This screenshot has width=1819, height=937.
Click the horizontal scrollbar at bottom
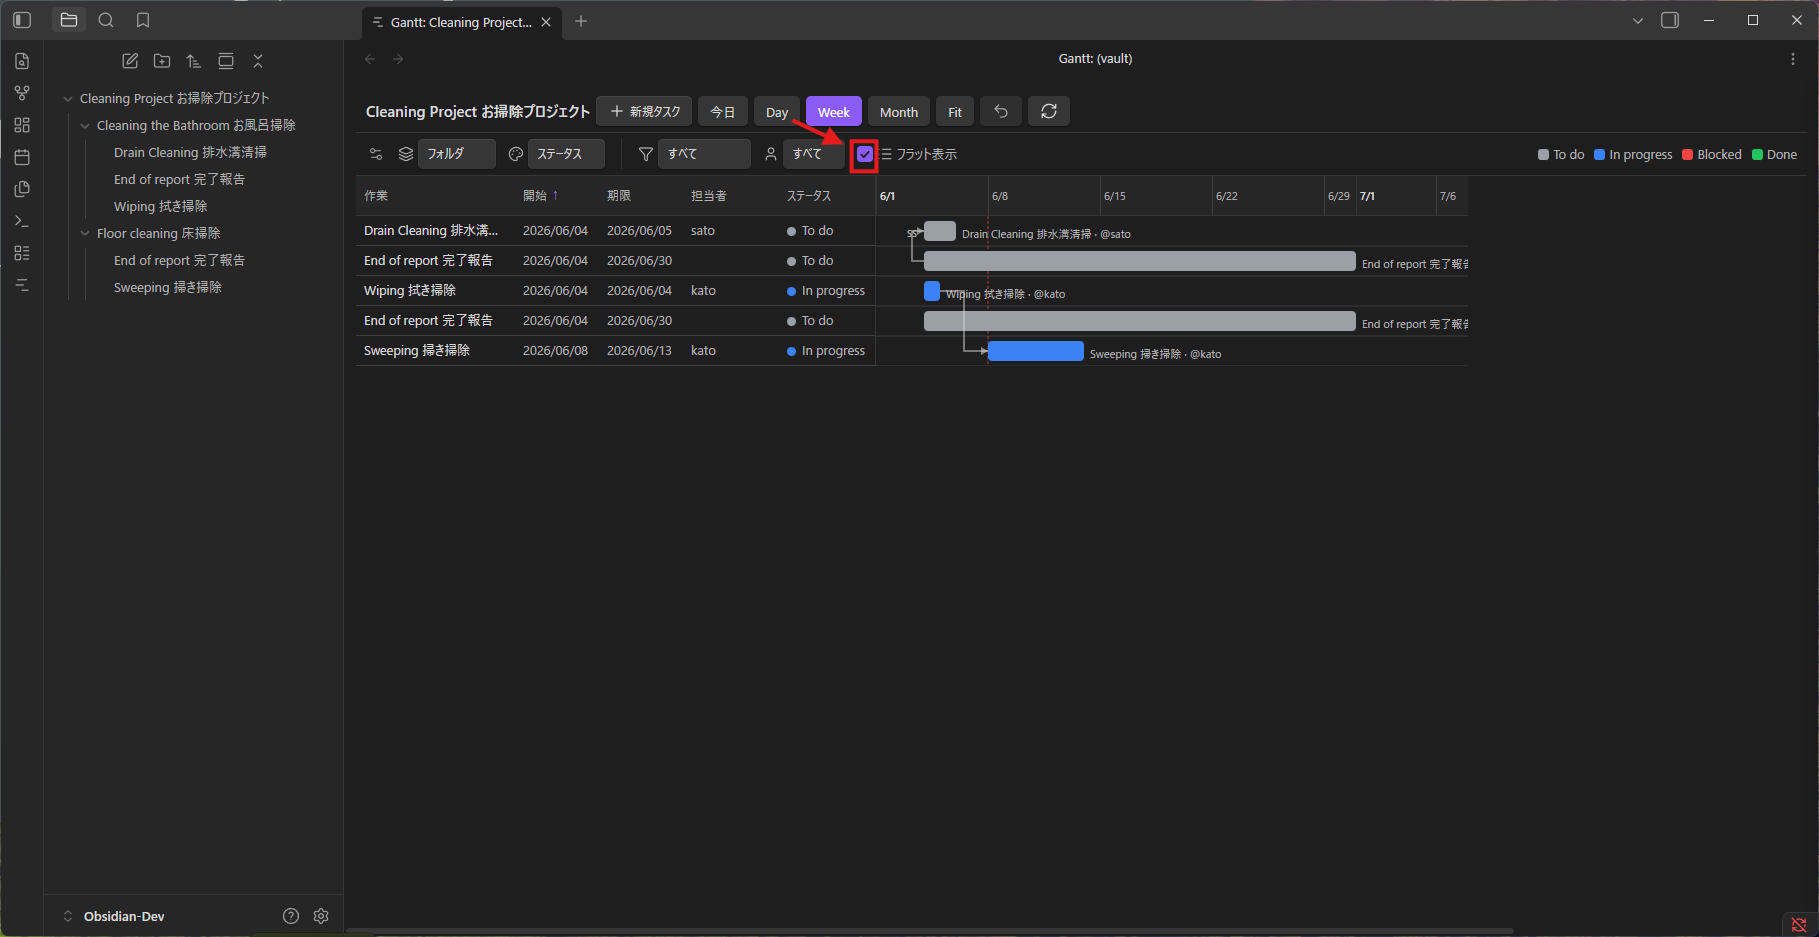tap(930, 931)
